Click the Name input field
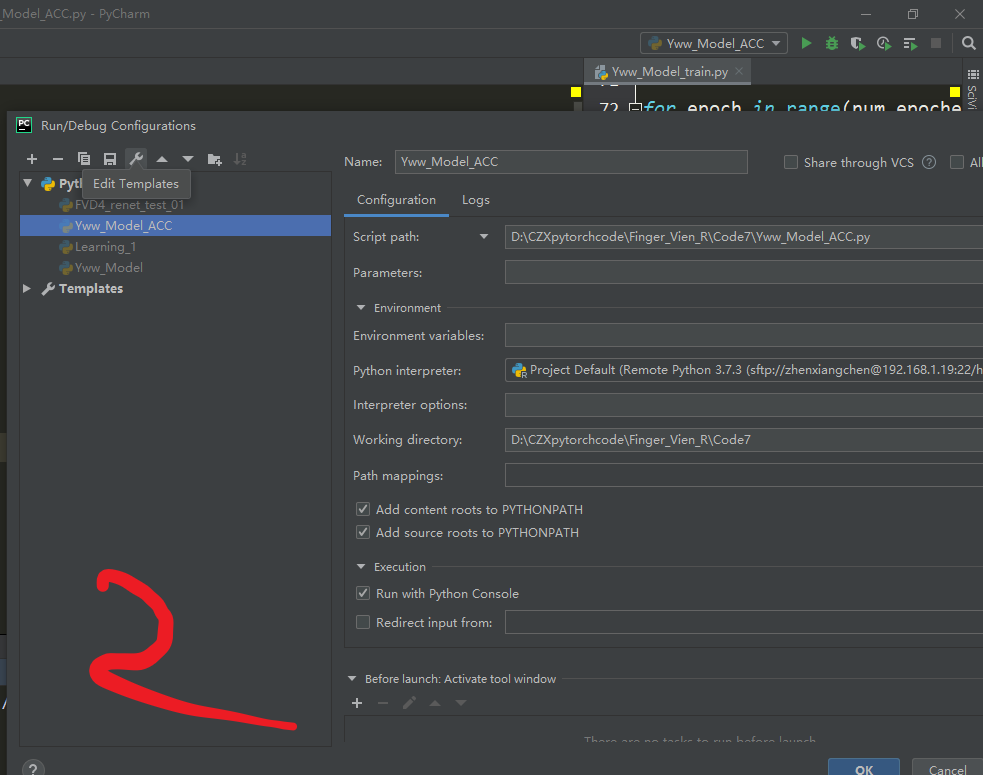This screenshot has height=775, width=983. (x=571, y=162)
